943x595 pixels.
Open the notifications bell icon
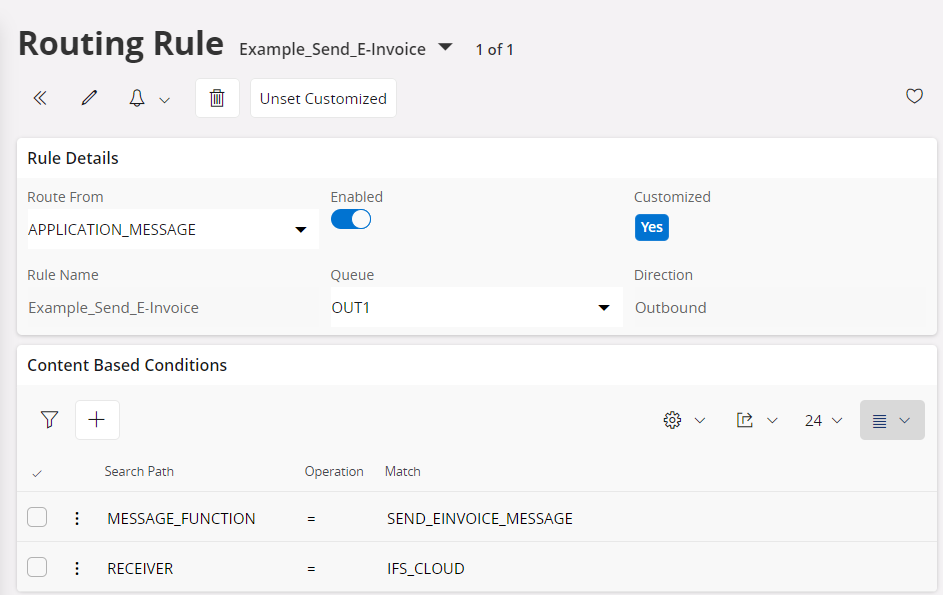click(137, 97)
